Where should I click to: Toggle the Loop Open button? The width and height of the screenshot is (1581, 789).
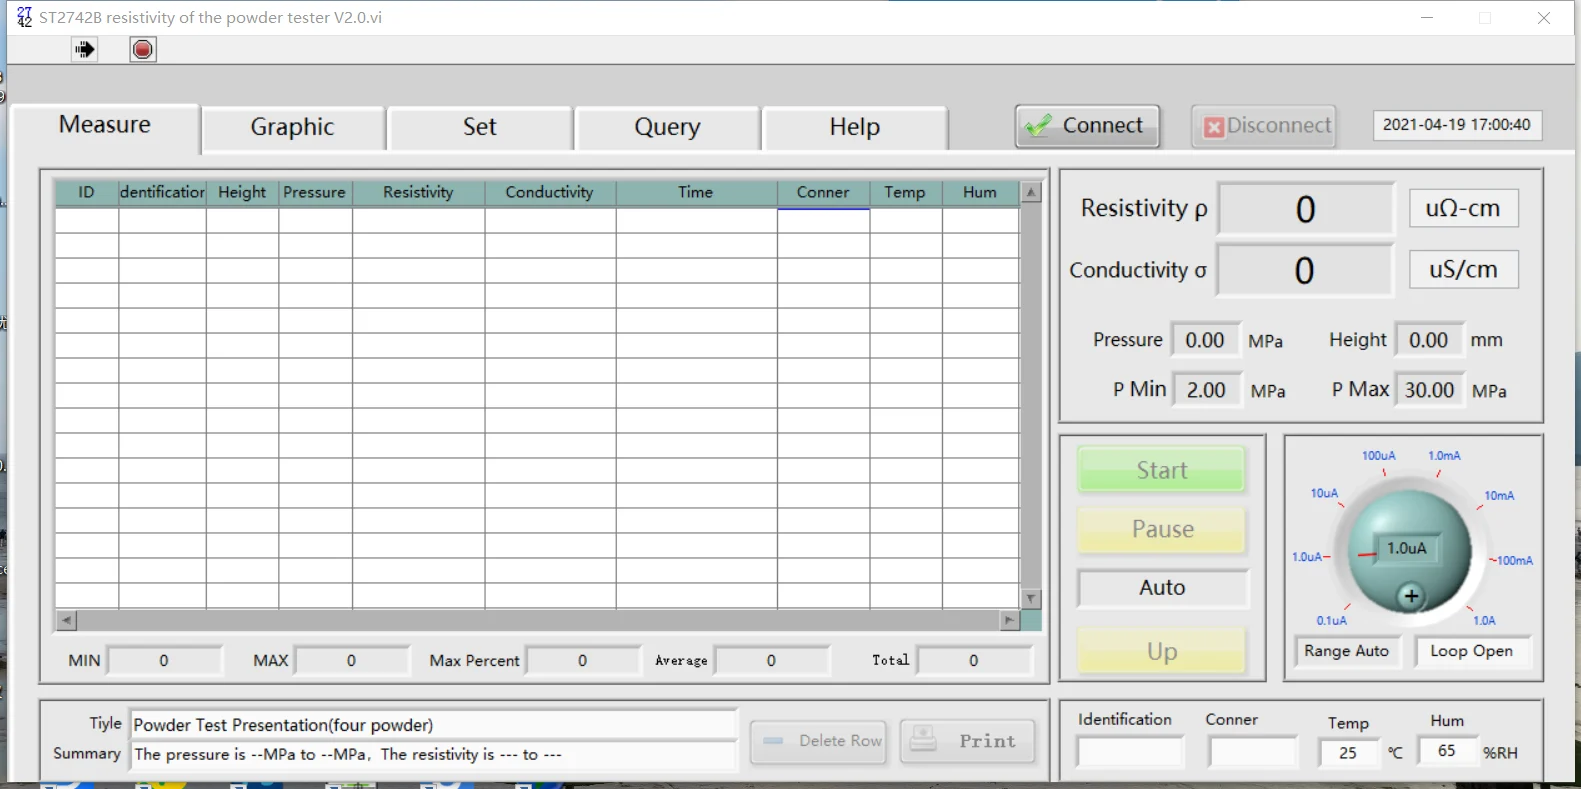1472,651
